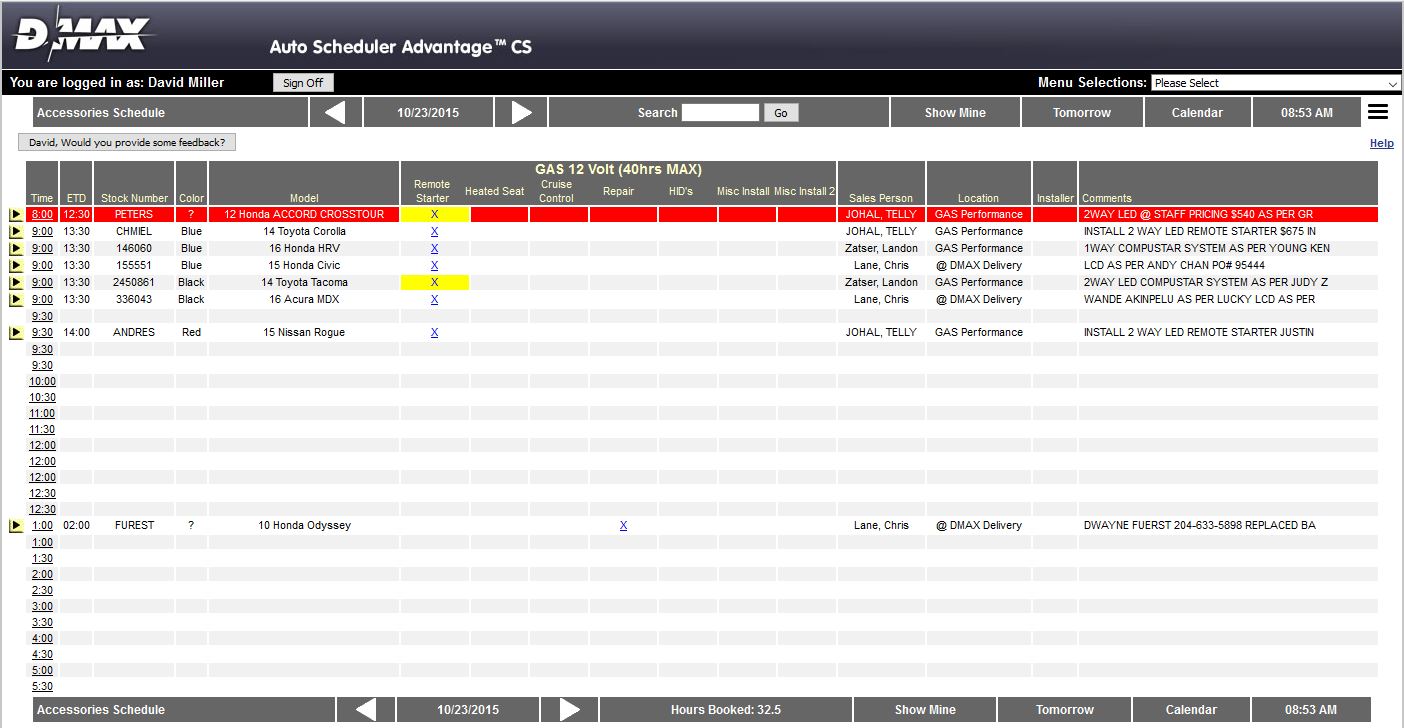The height and width of the screenshot is (728, 1404).
Task: Open the Help link
Action: (x=1381, y=143)
